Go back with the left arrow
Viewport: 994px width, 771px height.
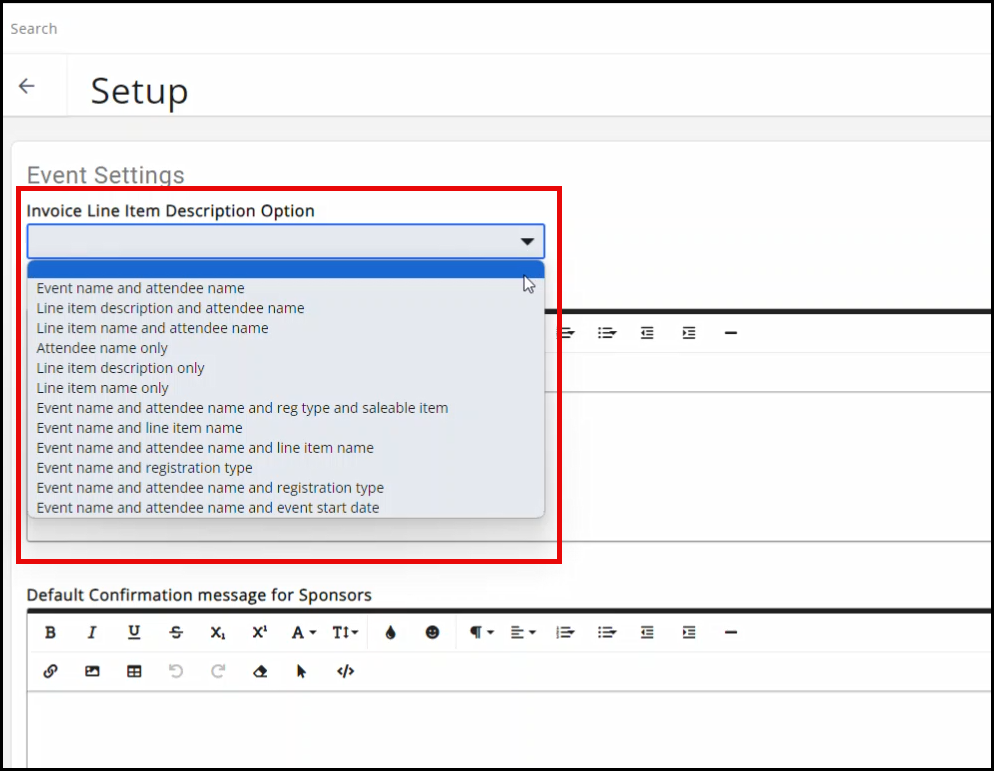click(x=27, y=86)
